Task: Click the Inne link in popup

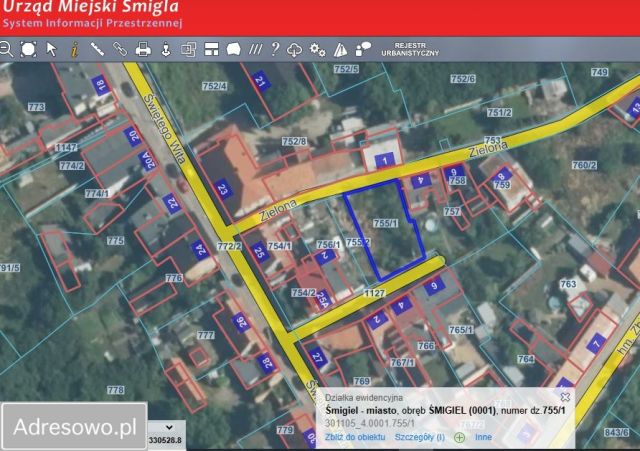Action: pos(483,437)
